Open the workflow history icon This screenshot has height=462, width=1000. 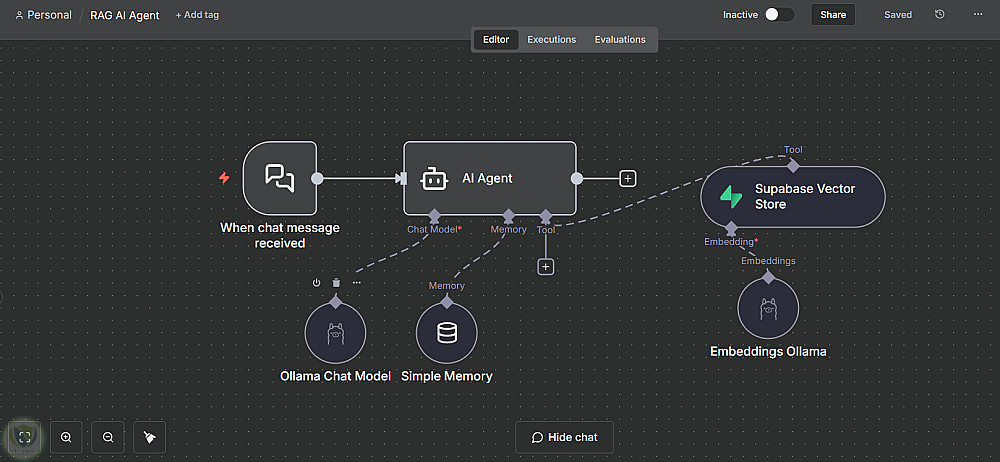click(939, 15)
